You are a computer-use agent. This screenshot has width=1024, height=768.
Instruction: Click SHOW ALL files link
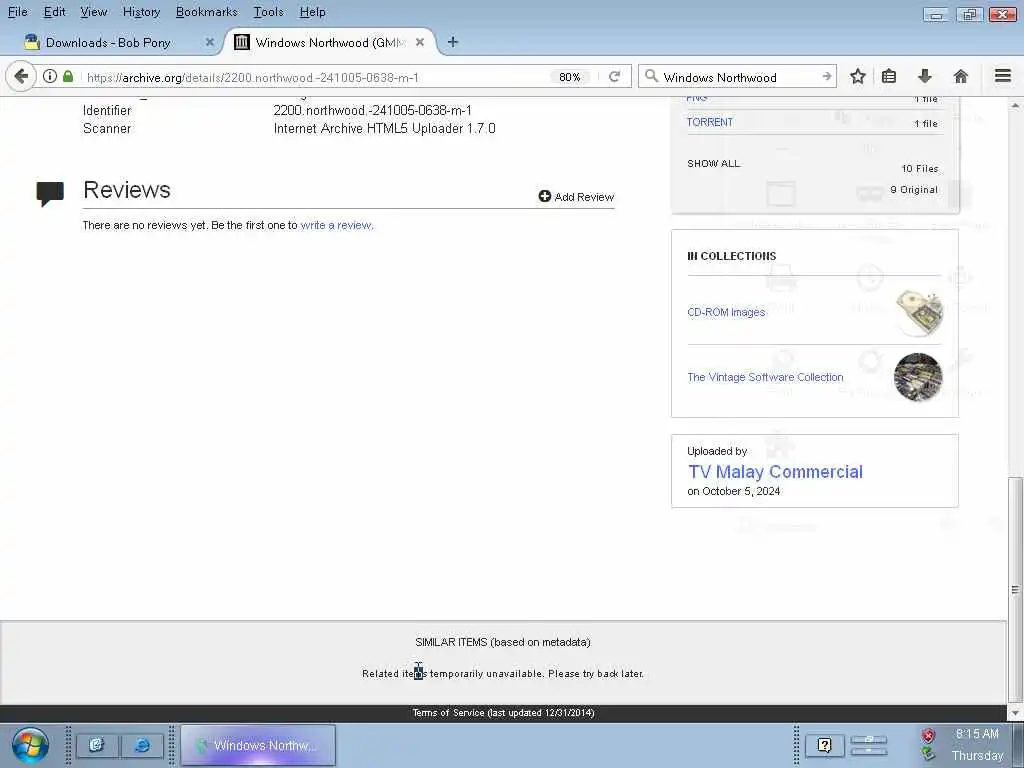click(713, 163)
